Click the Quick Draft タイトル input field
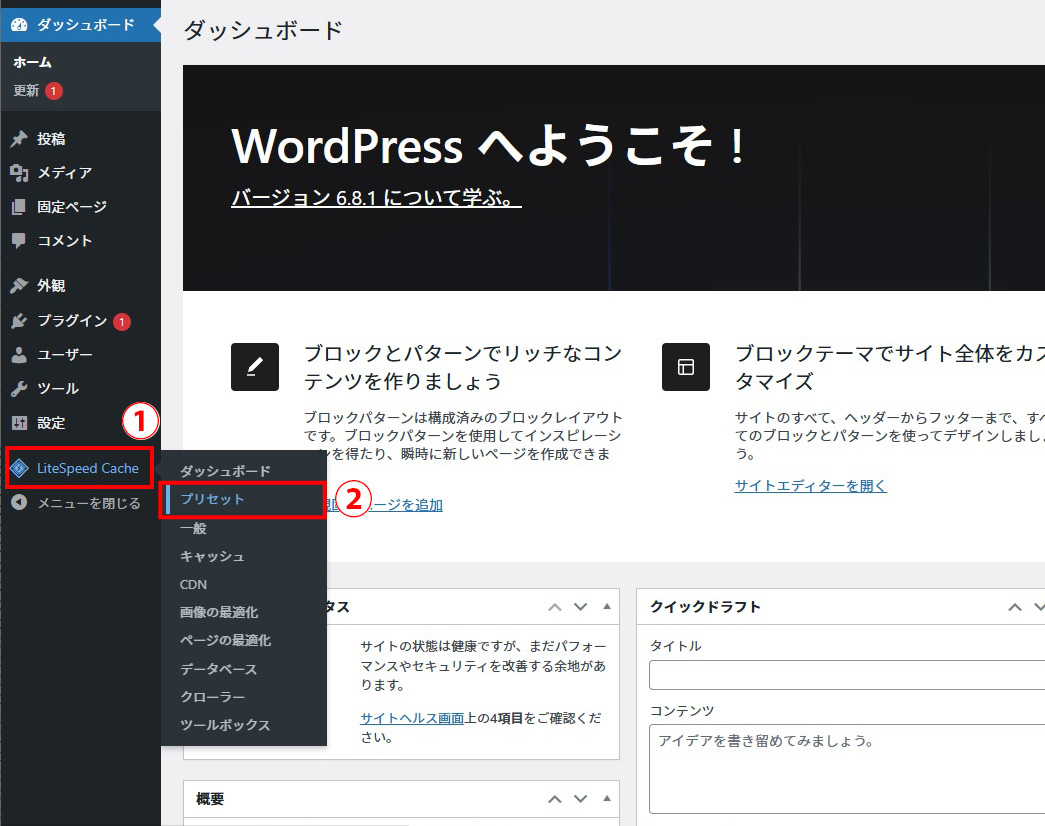The image size is (1045, 826). coord(846,676)
